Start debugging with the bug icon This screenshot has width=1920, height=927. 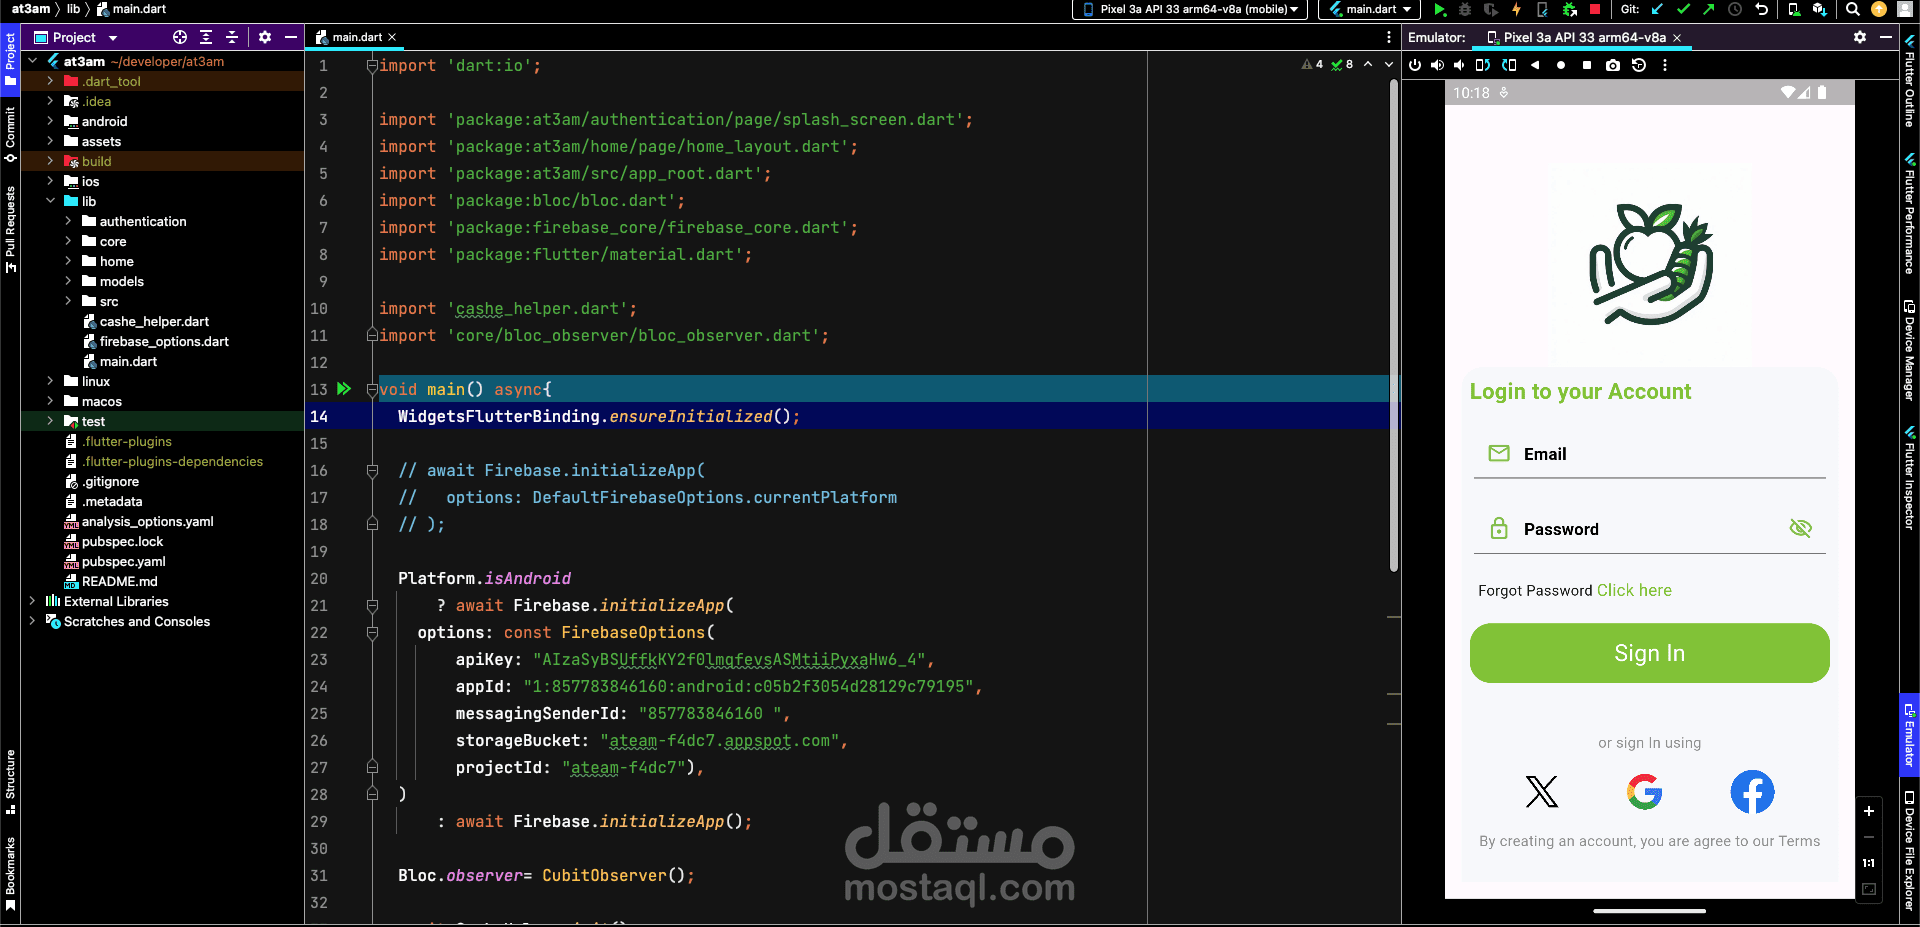pos(1465,9)
